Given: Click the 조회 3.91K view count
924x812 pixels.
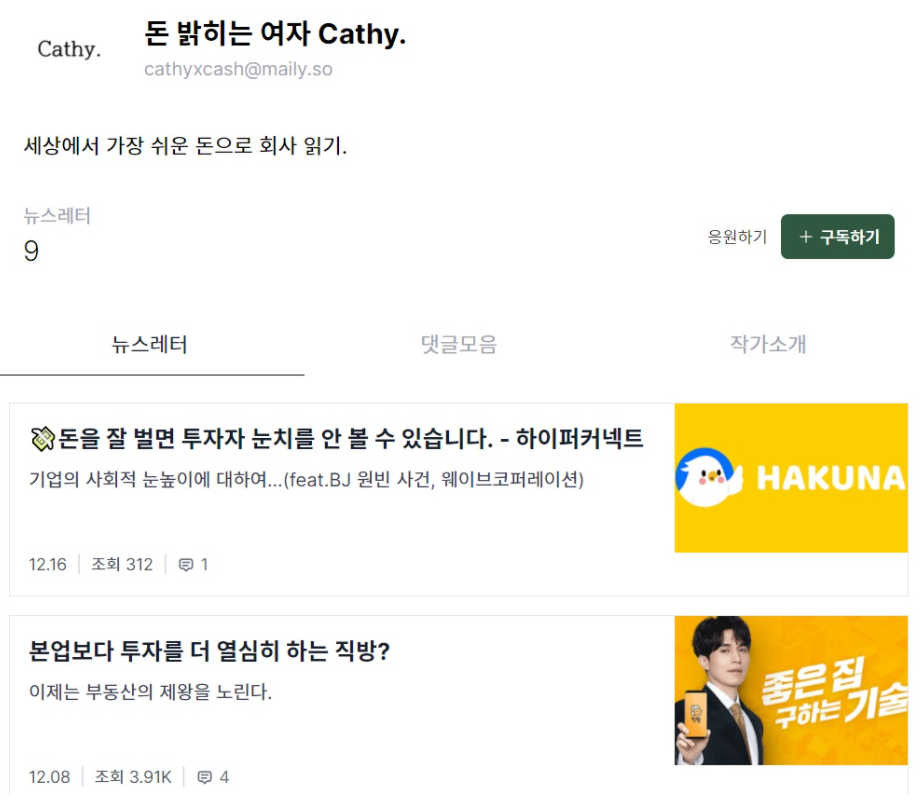Looking at the screenshot, I should 133,777.
